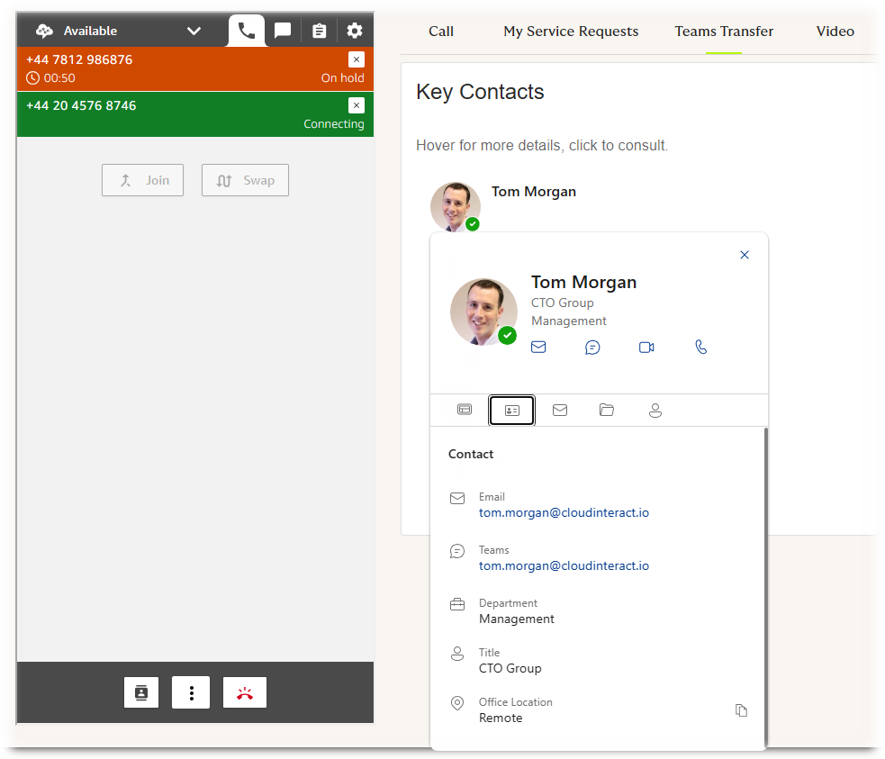Copy the Office Location value

pos(741,710)
